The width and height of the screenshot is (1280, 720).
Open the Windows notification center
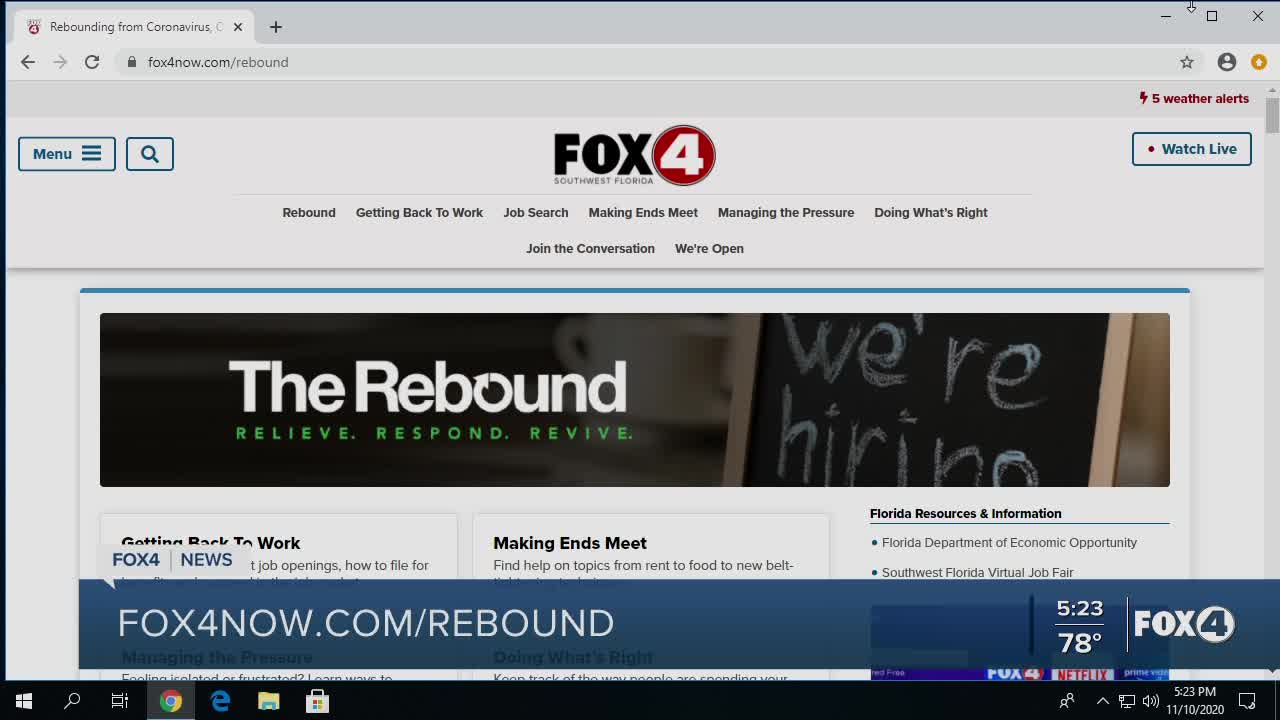(1247, 701)
